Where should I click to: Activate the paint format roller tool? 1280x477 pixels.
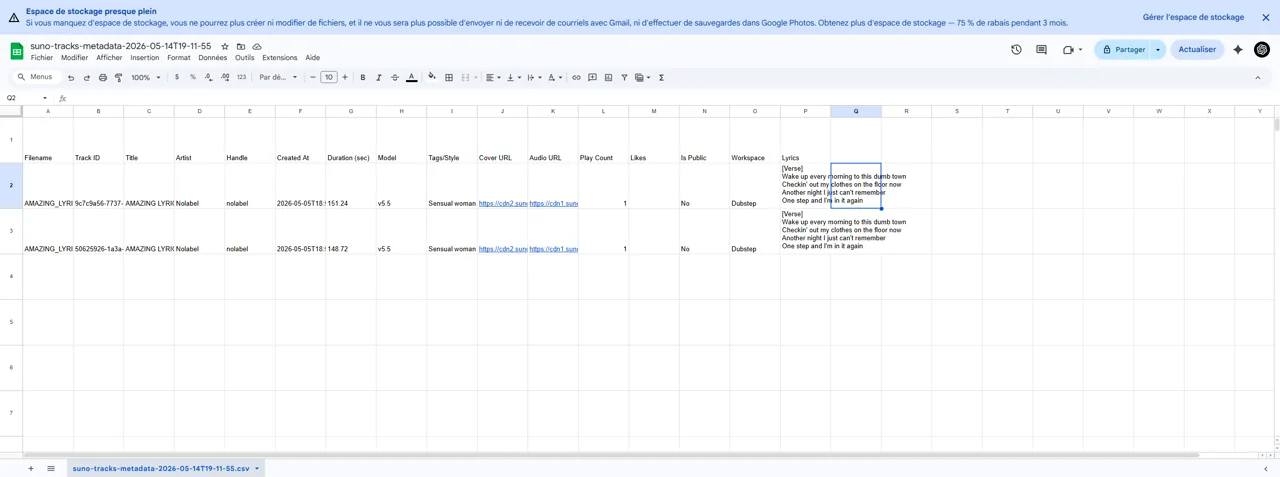(119, 77)
